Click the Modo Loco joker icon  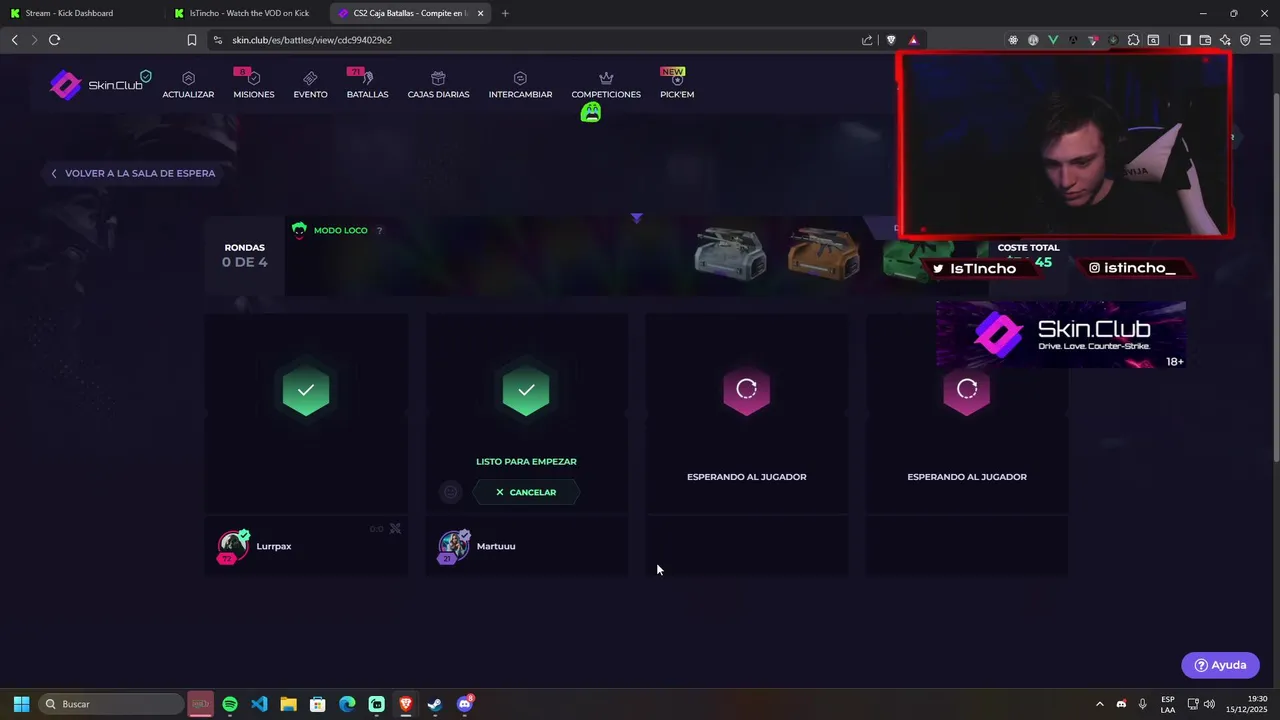tap(299, 230)
